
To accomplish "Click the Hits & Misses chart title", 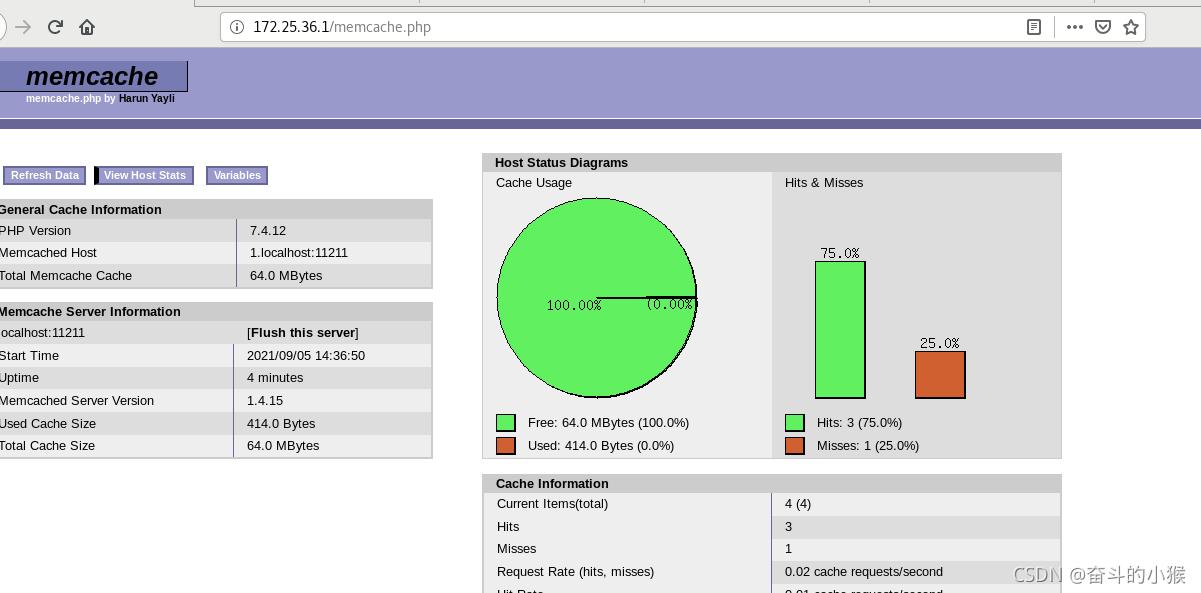I will [x=824, y=183].
